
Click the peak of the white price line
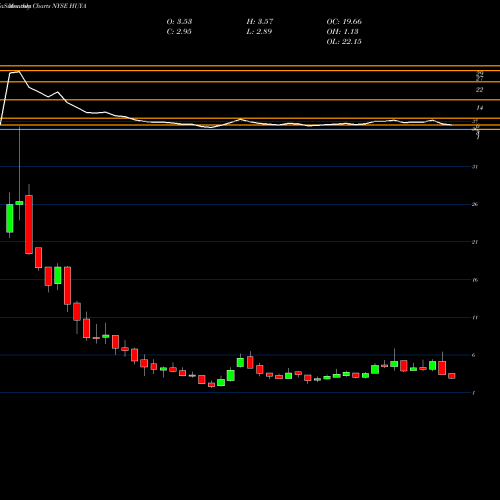click(x=19, y=71)
